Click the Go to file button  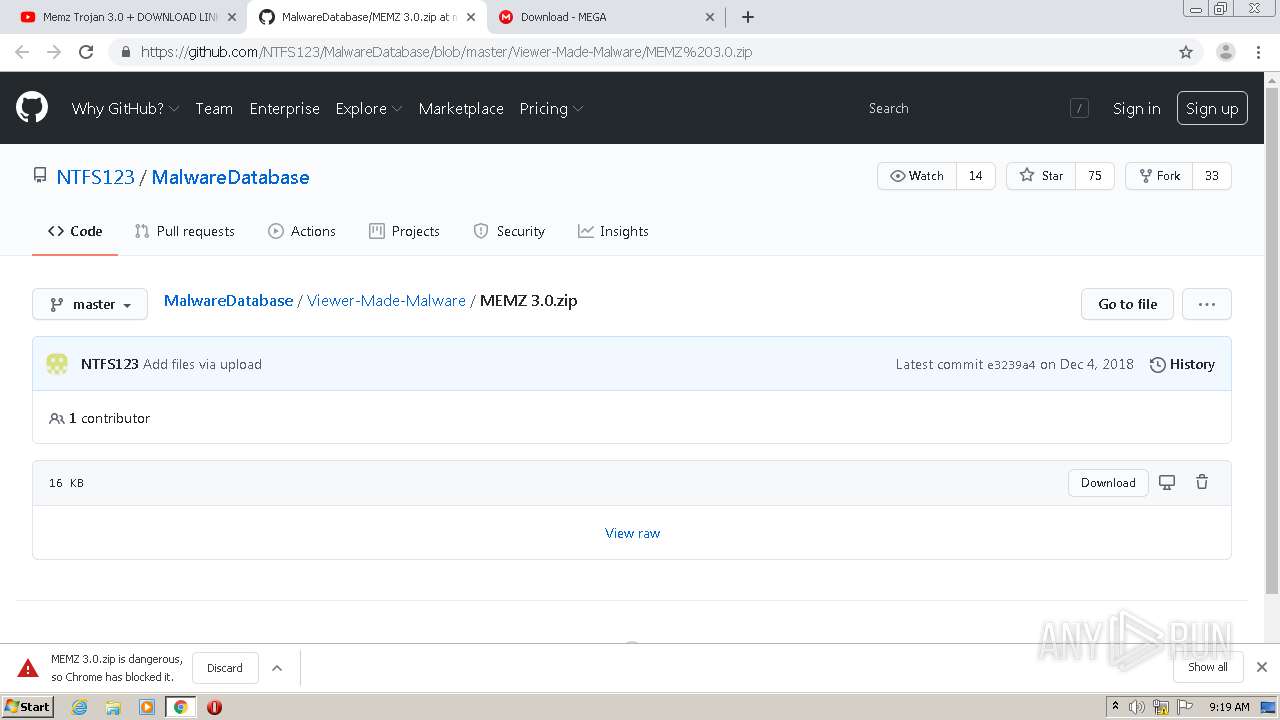[1127, 304]
